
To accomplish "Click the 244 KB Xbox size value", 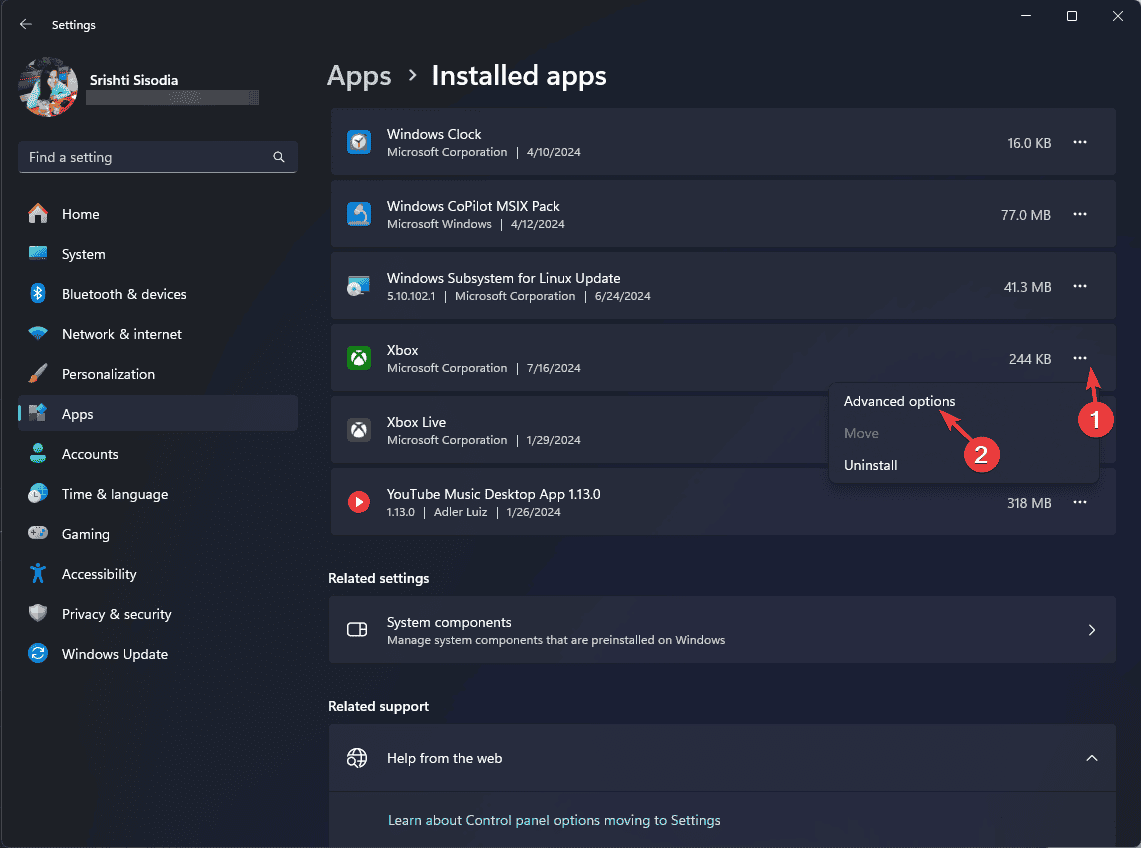I will 1030,359.
